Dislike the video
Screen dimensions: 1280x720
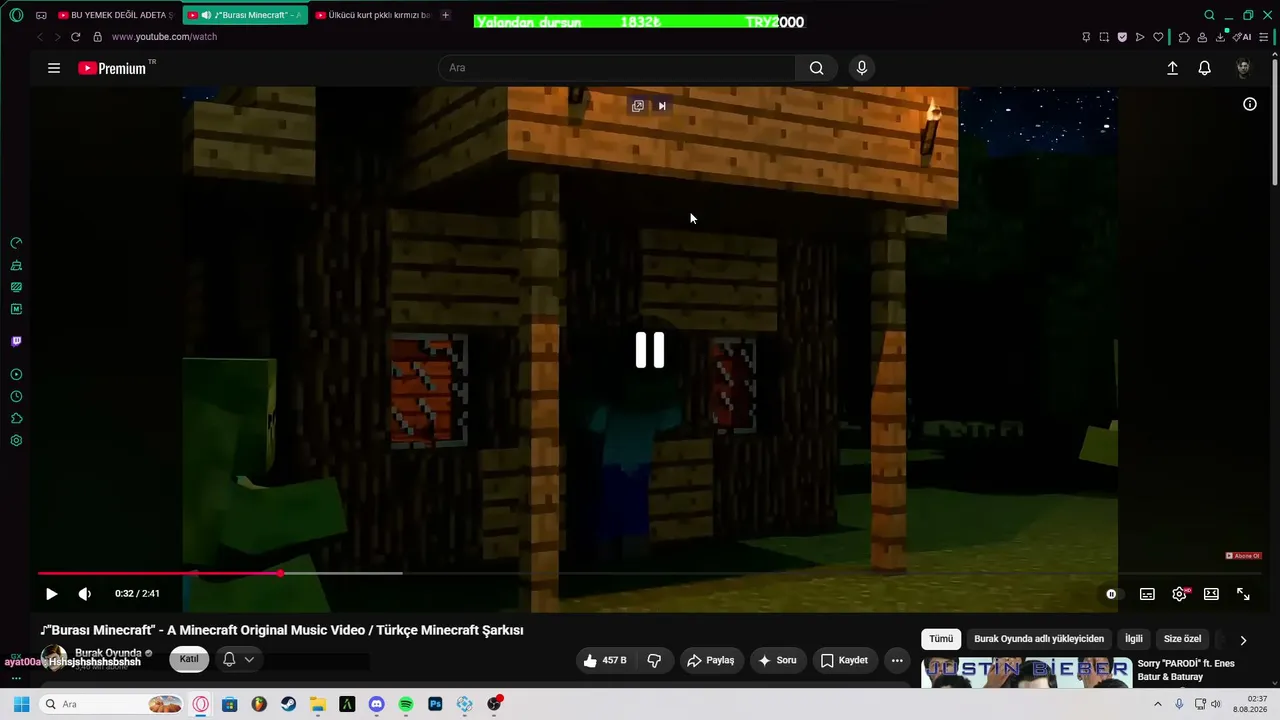tap(654, 660)
